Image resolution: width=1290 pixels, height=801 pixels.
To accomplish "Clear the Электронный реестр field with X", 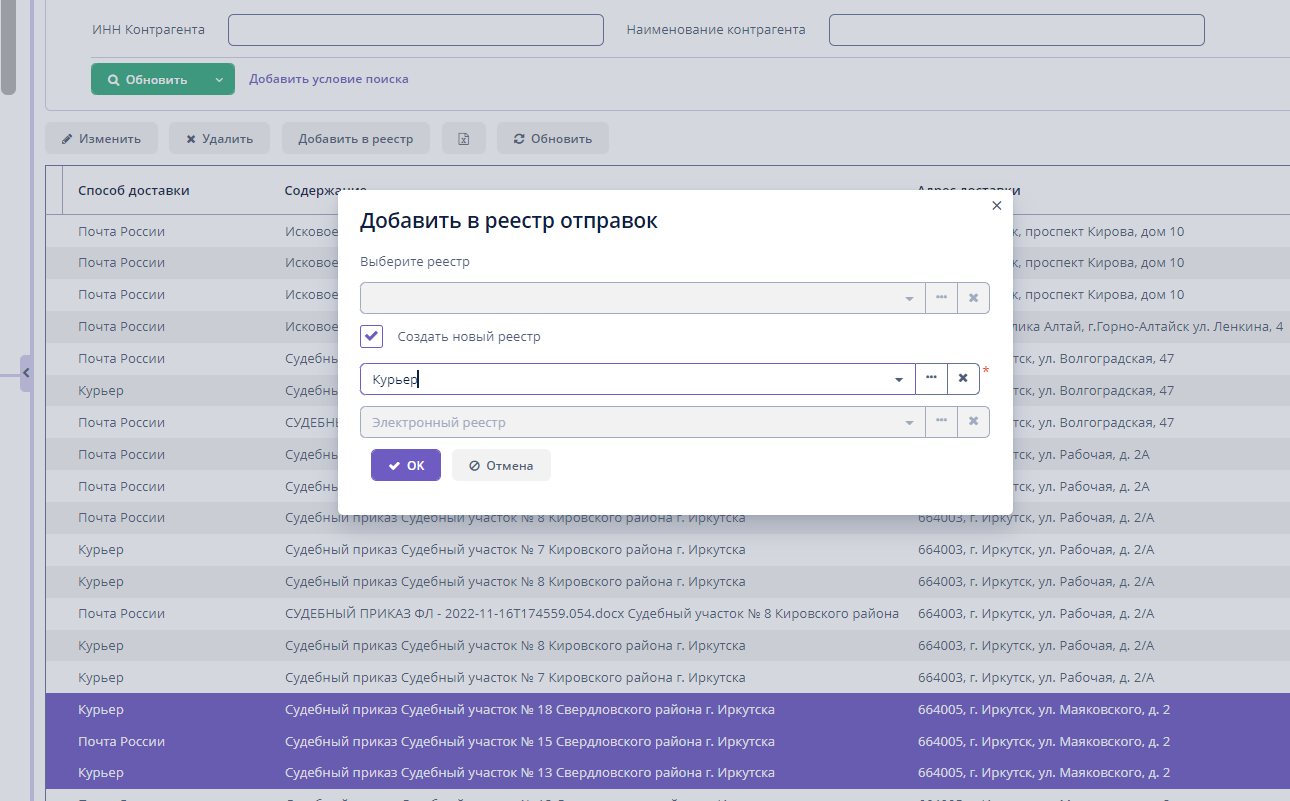I will pos(973,422).
